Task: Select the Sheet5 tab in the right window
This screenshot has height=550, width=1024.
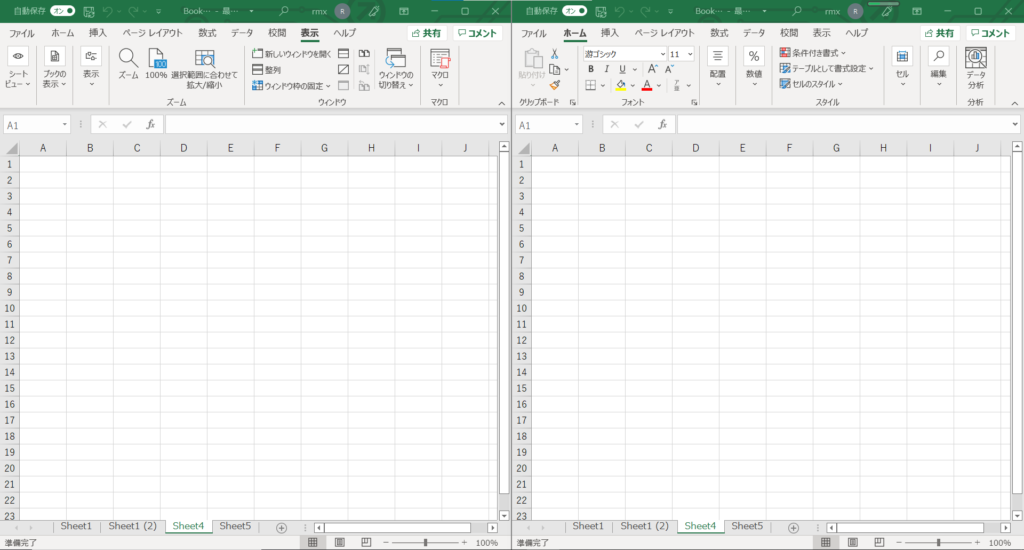Action: pos(746,526)
